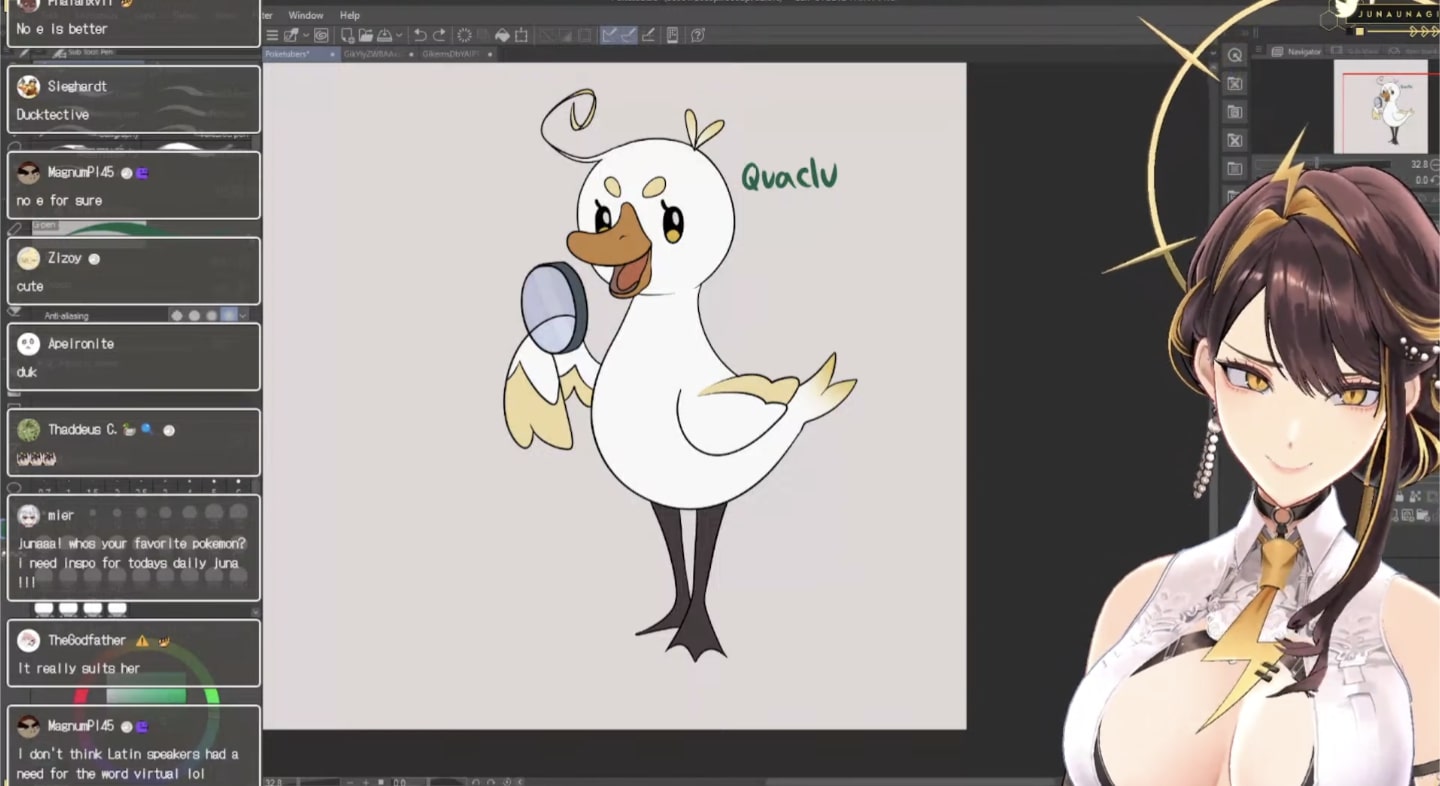
Task: Click the Clip Studio spiral icon
Action: 321,35
